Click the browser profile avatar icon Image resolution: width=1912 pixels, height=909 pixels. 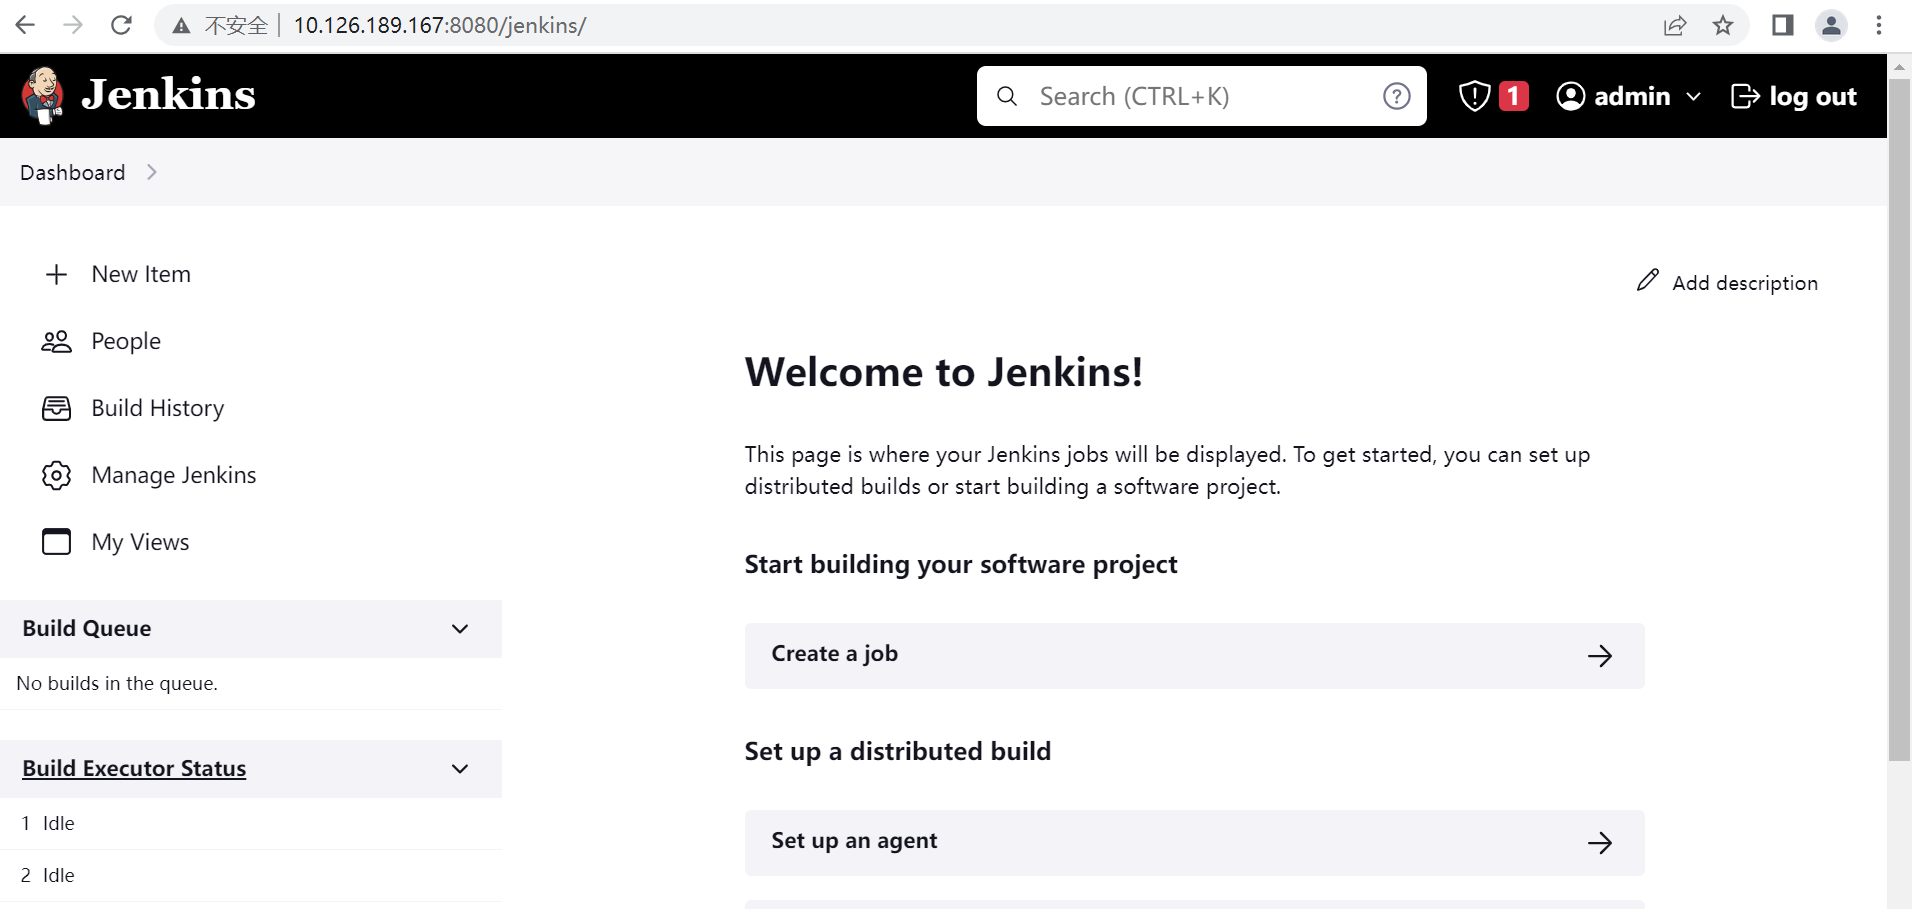(1831, 25)
